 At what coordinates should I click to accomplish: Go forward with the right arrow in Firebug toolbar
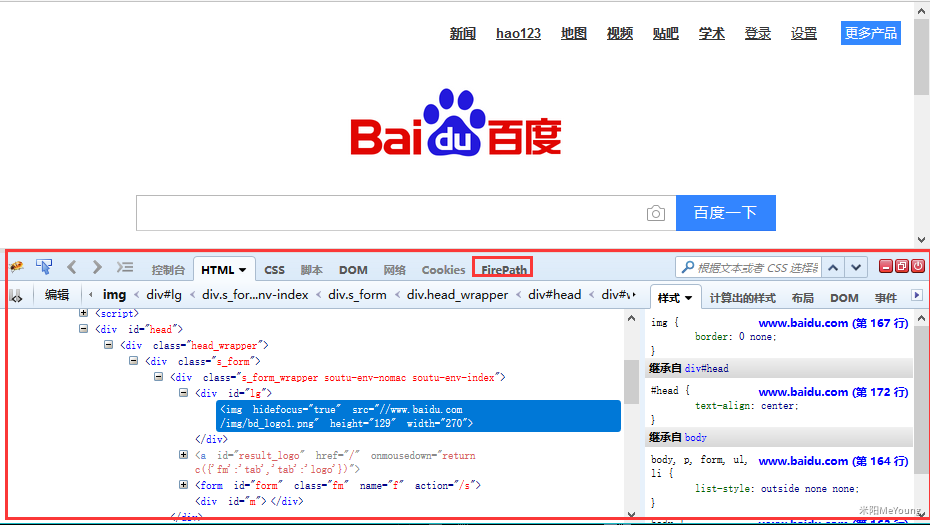(97, 267)
